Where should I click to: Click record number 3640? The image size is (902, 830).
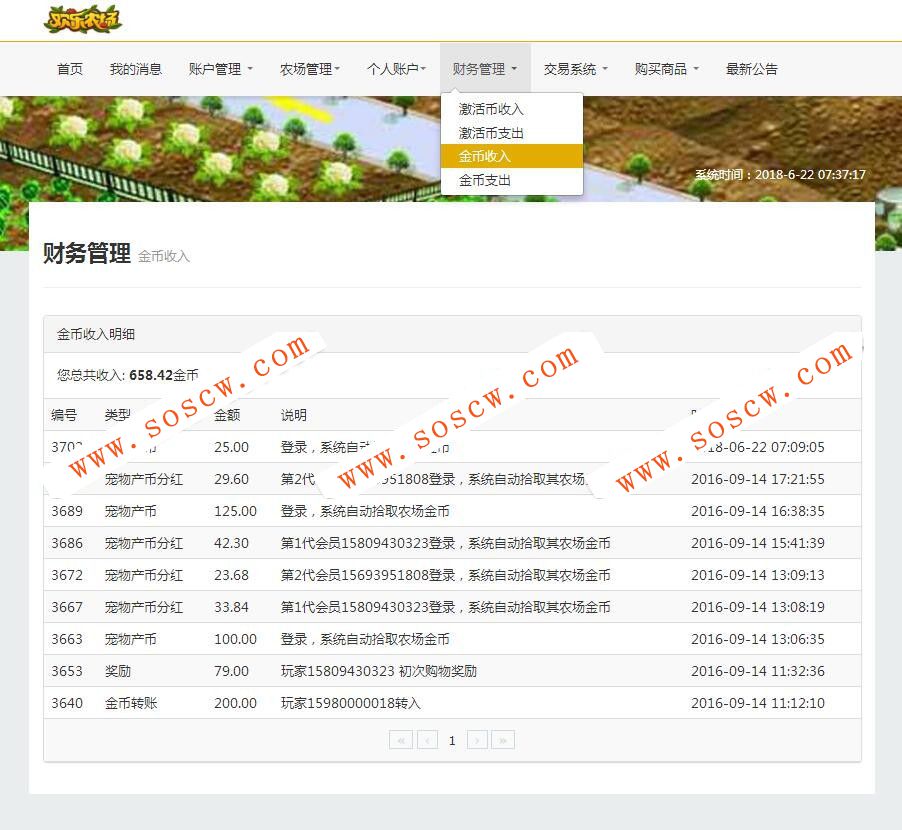tap(67, 703)
